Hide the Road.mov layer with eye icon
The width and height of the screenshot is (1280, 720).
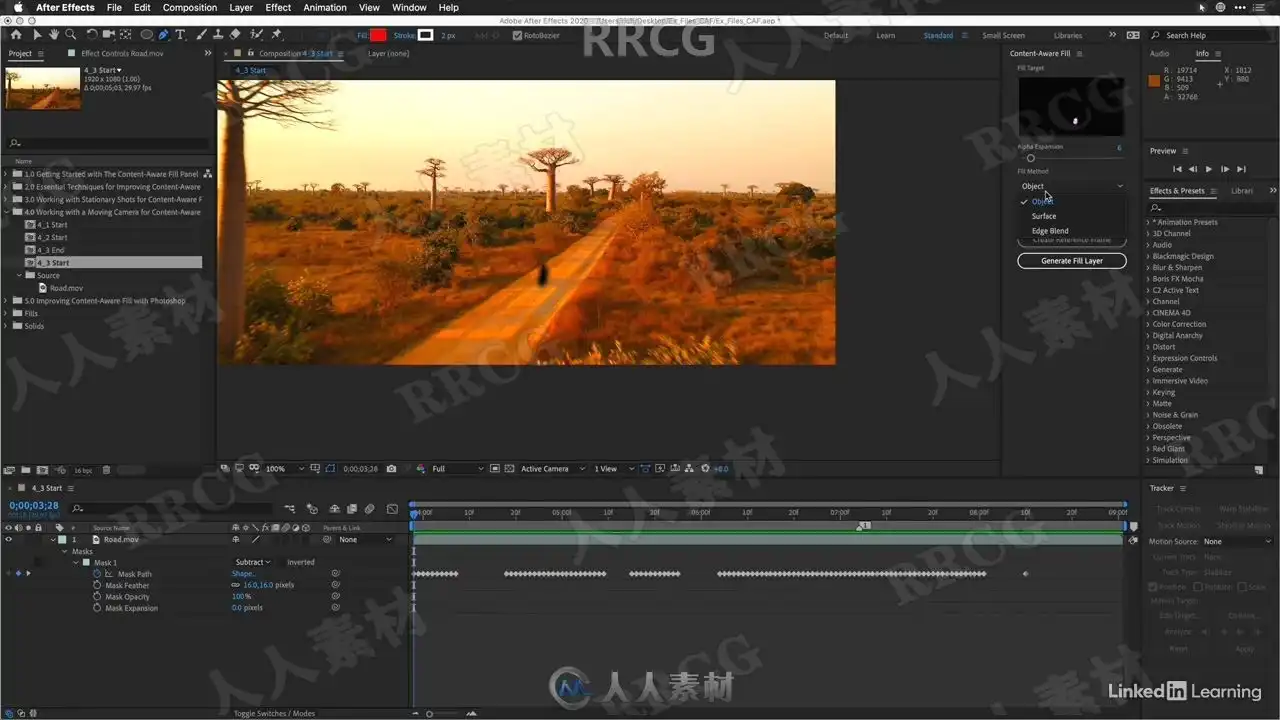[9, 540]
